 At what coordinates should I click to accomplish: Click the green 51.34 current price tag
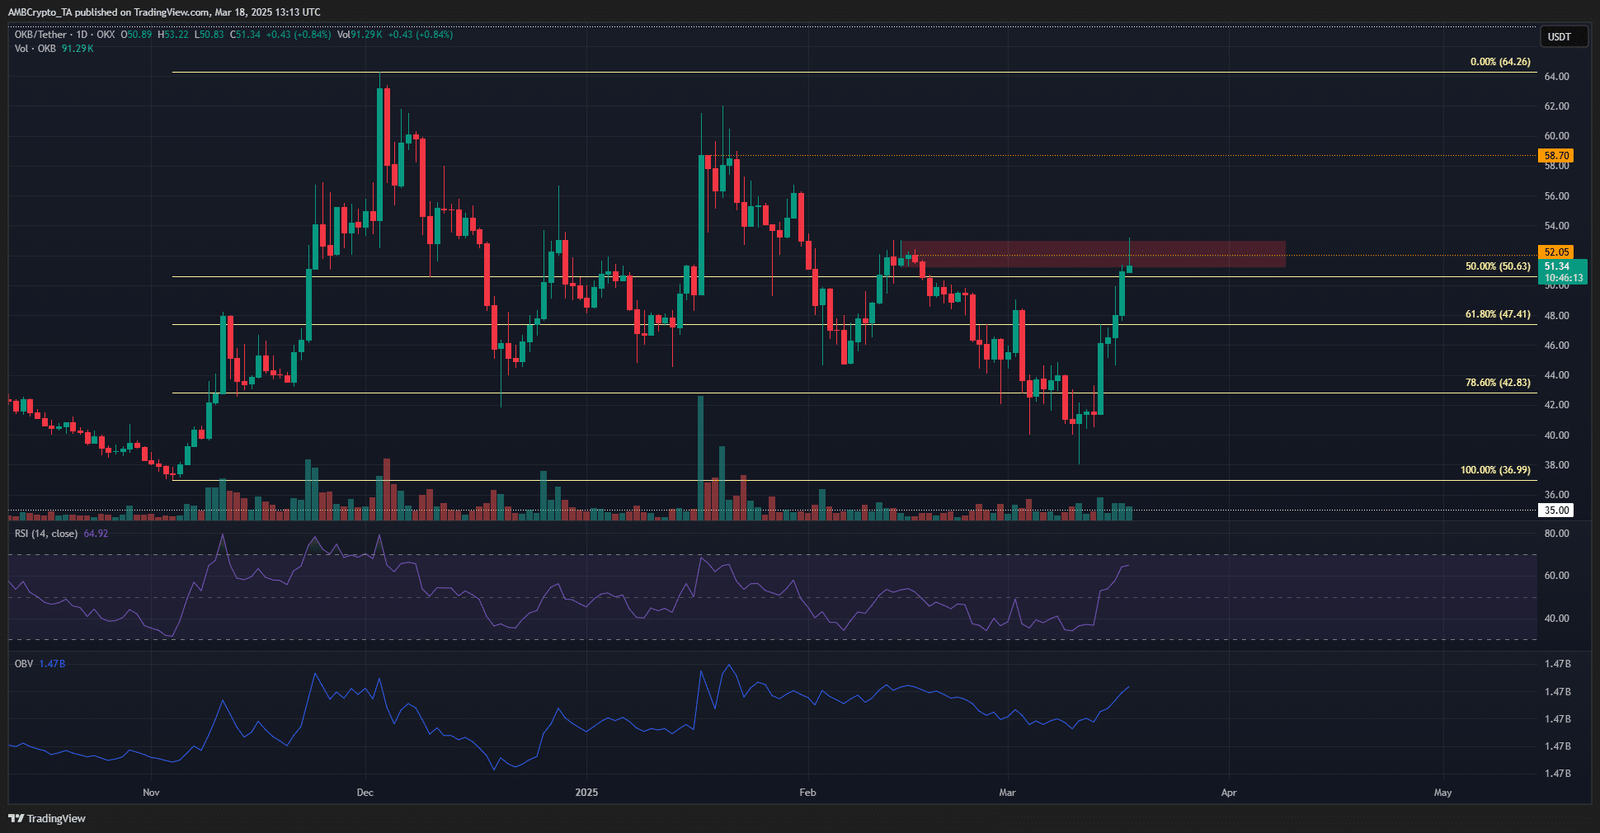click(1557, 266)
